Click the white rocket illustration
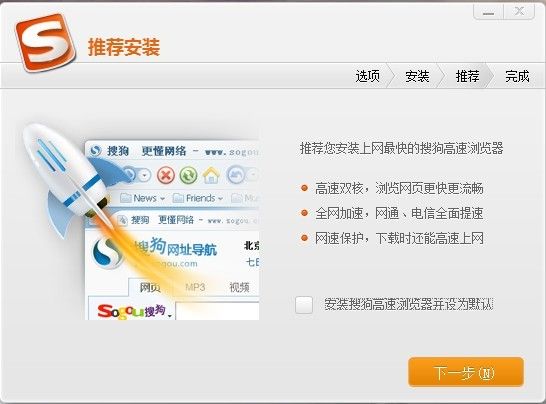This screenshot has height=404, width=546. pos(66,174)
